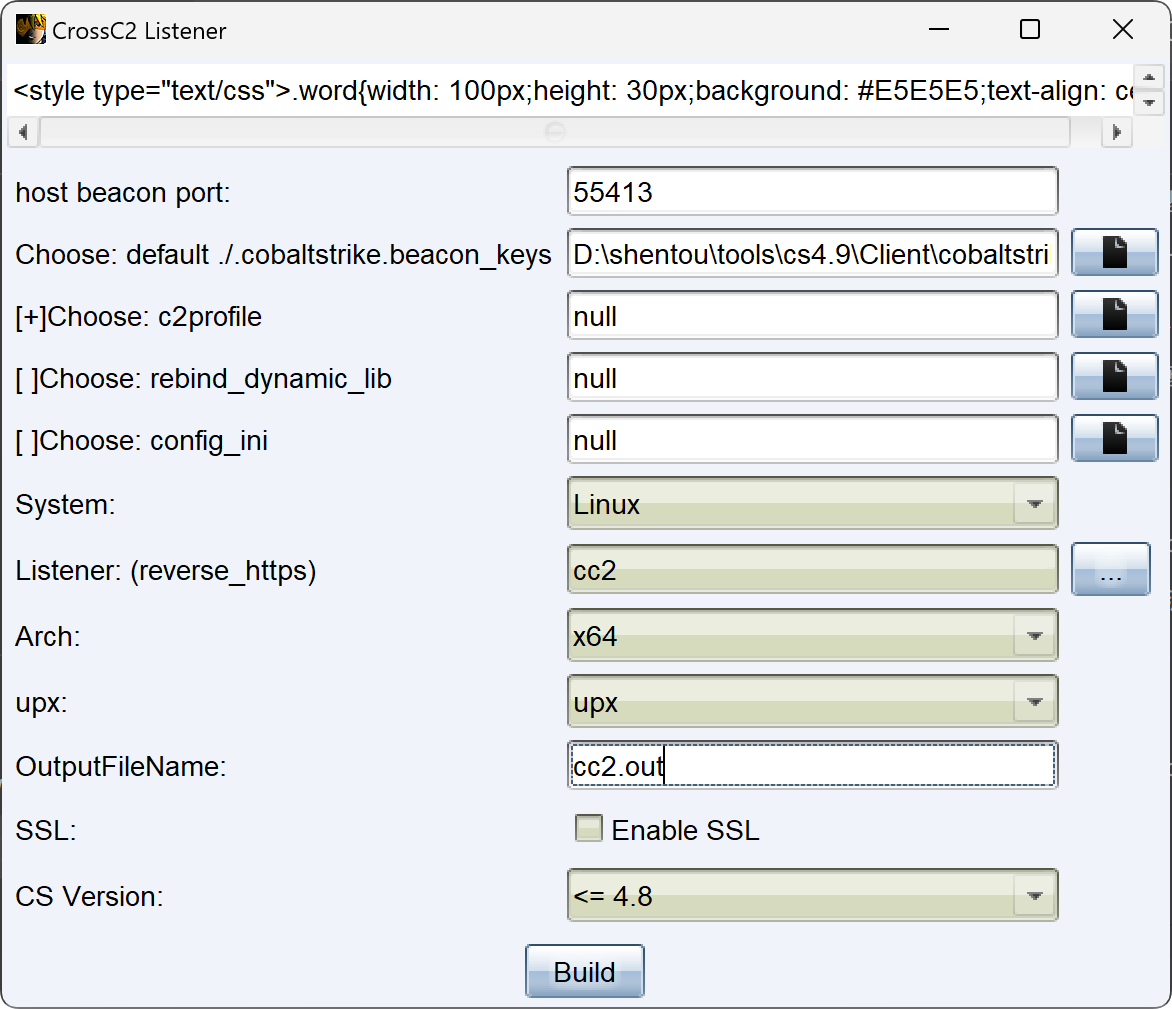This screenshot has height=1009, width=1172.
Task: Click the file browse icon for beacon_keys
Action: pos(1114,253)
